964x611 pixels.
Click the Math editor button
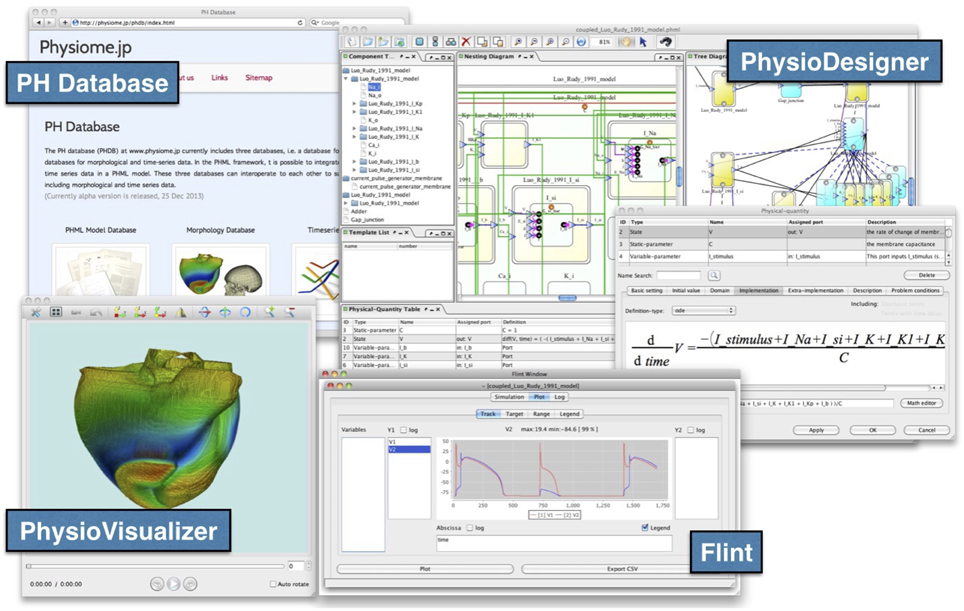coord(922,403)
